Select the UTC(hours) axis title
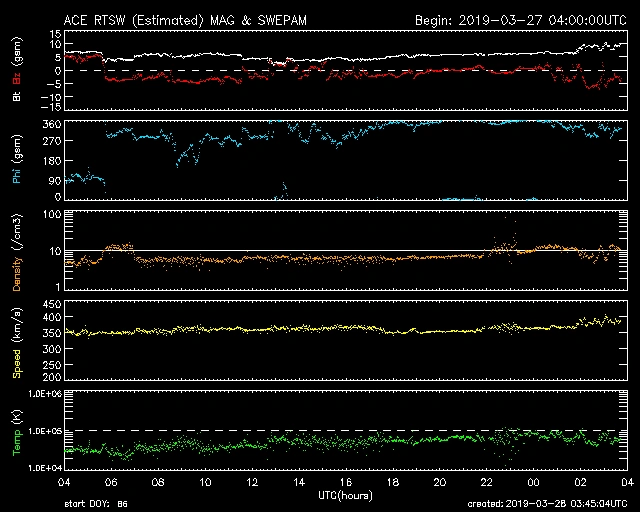 [345, 496]
